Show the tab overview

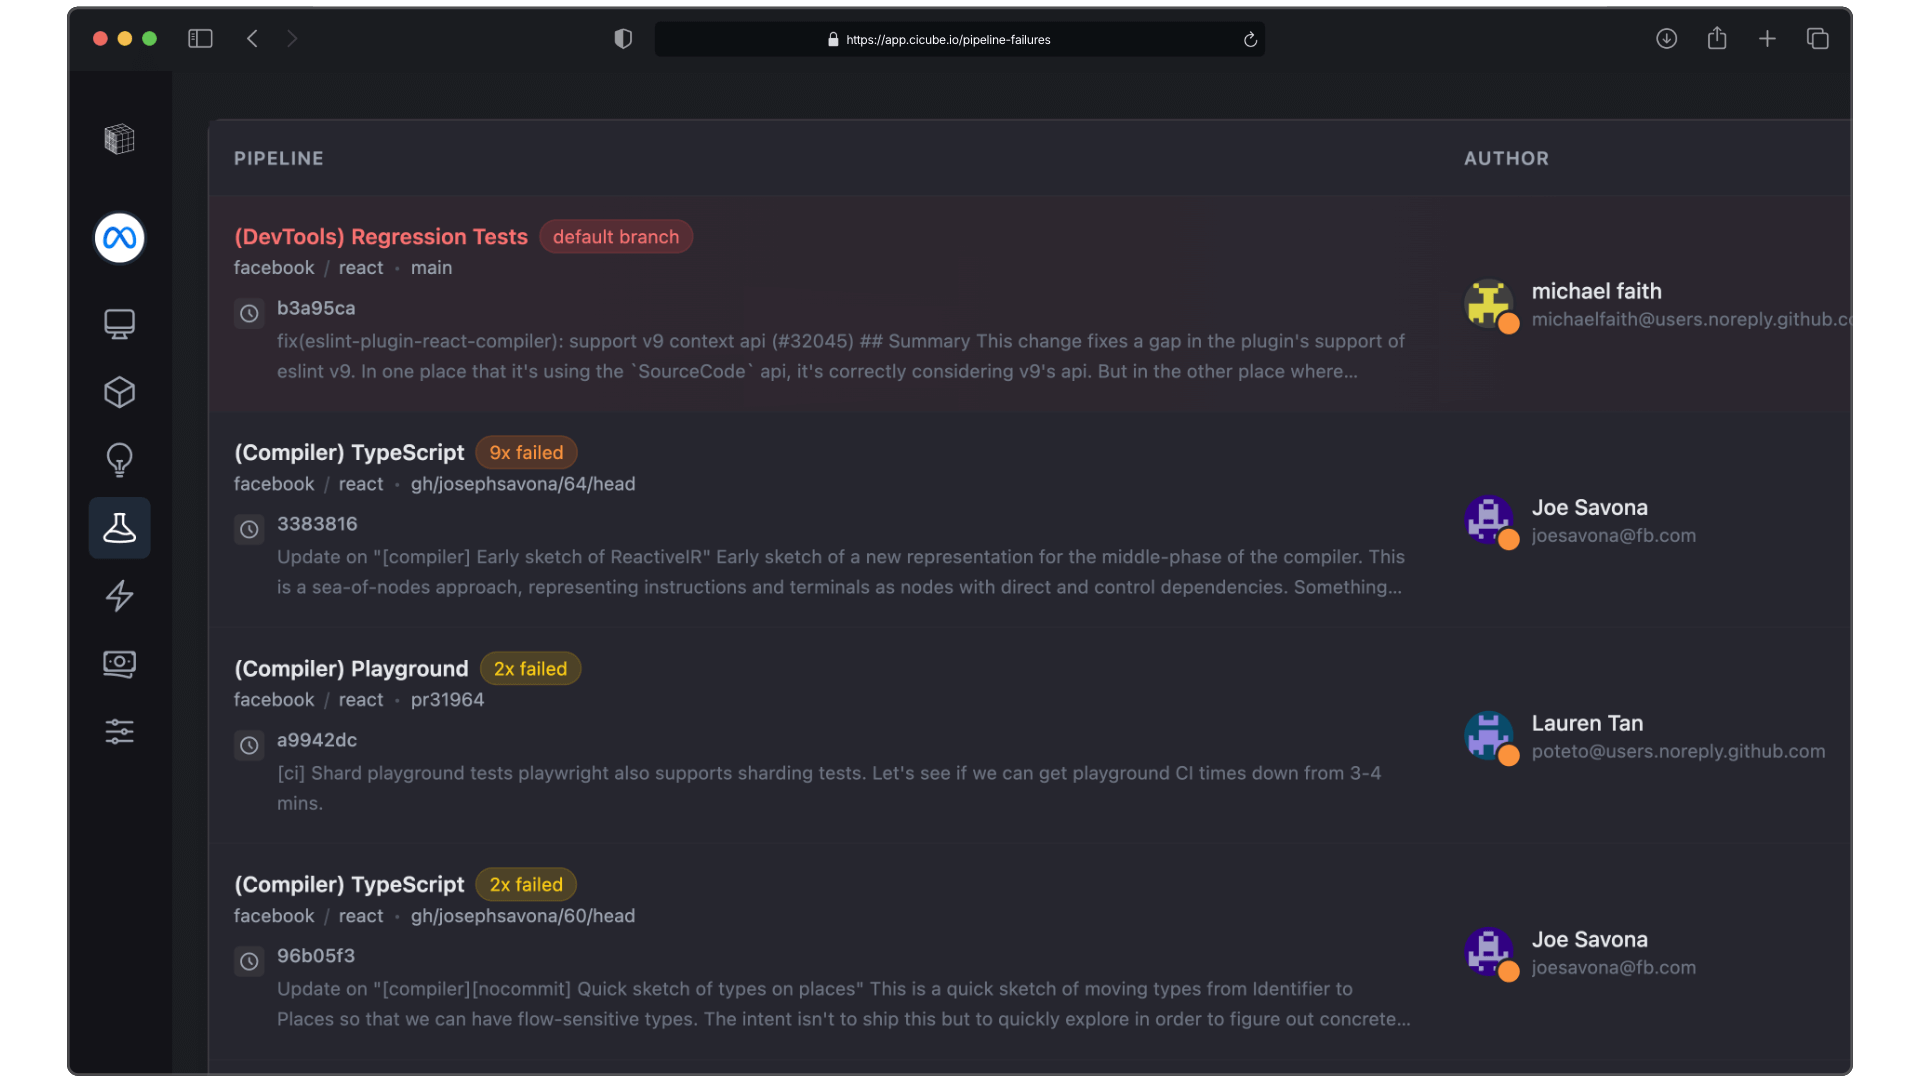coord(1817,39)
